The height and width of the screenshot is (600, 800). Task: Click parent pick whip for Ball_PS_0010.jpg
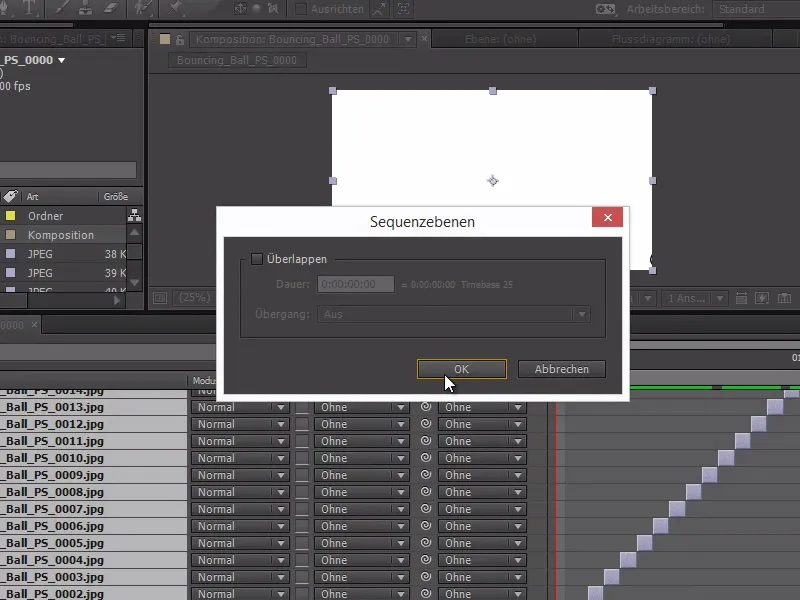point(426,458)
